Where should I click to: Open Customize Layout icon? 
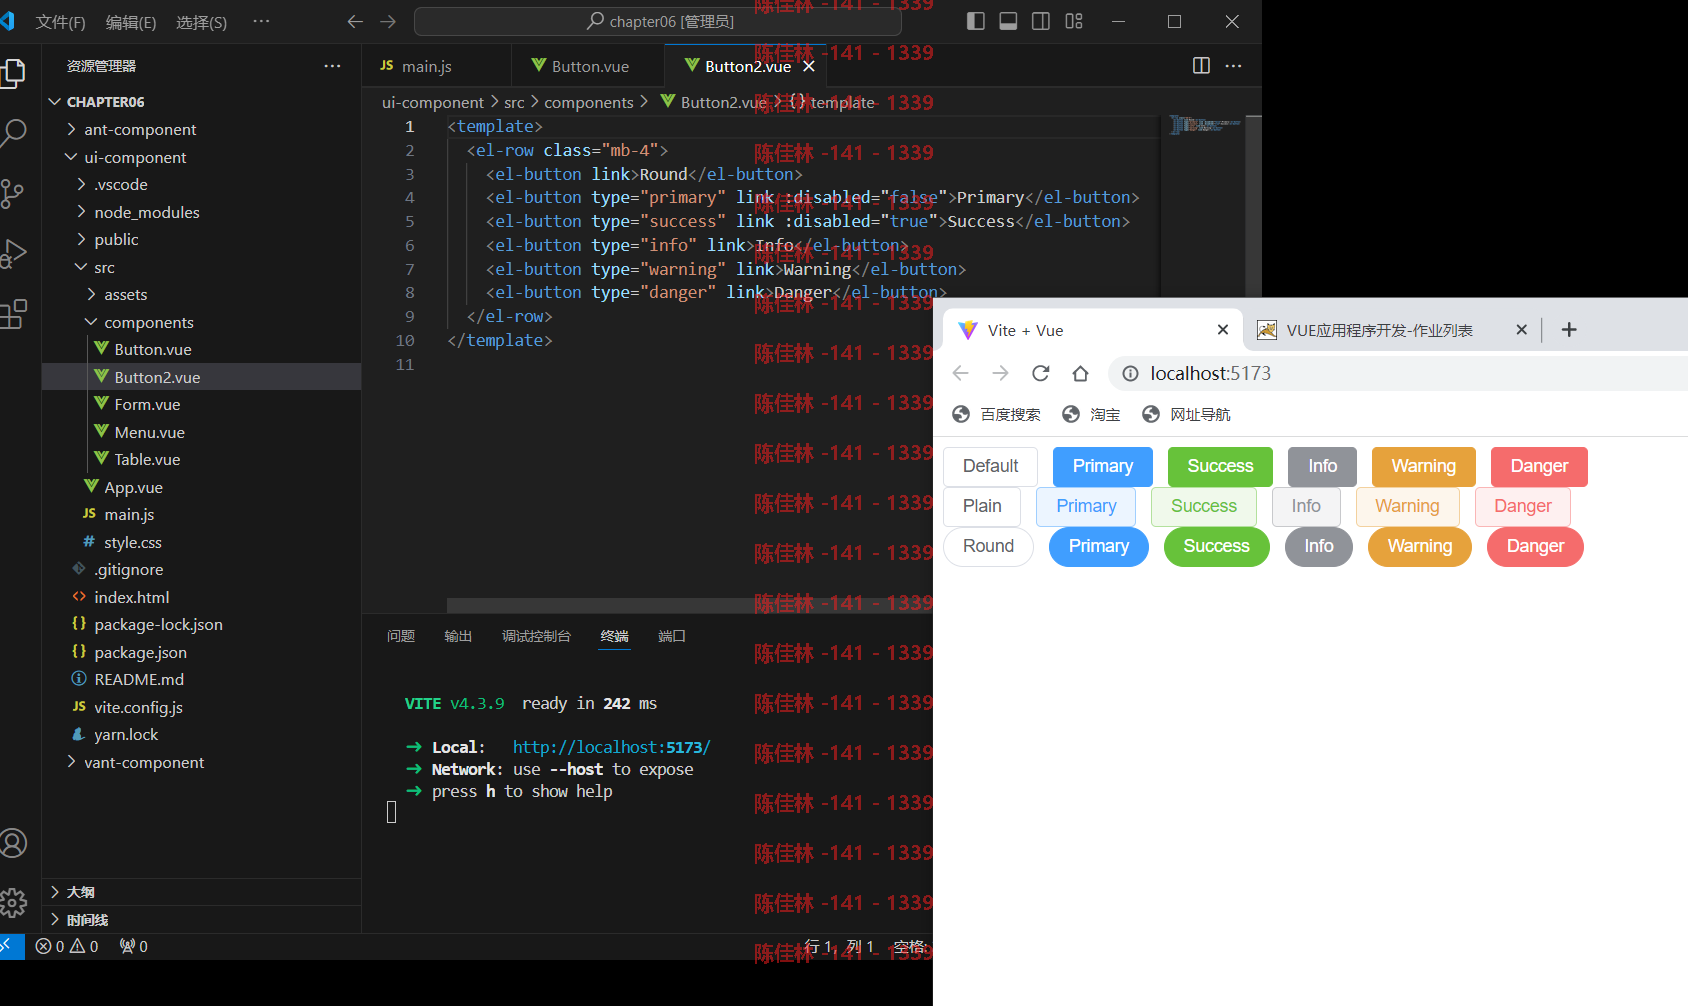tap(1074, 21)
